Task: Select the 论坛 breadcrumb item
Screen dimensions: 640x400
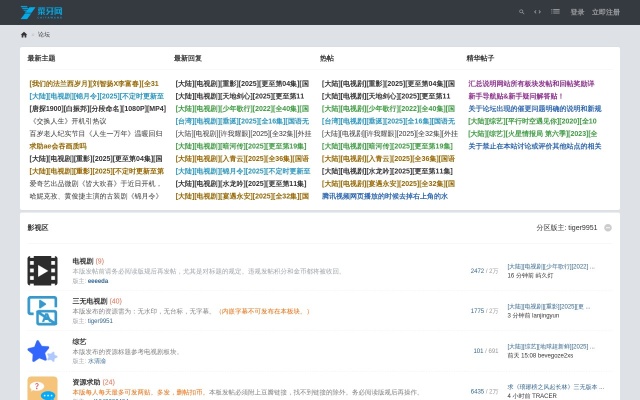Action: click(x=44, y=34)
